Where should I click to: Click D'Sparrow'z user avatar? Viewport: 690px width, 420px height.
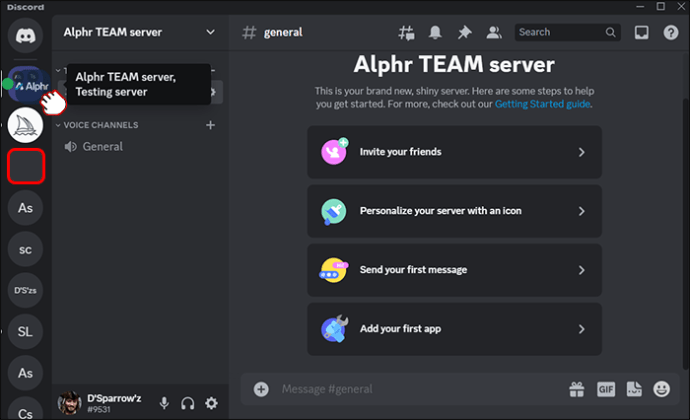(70, 403)
